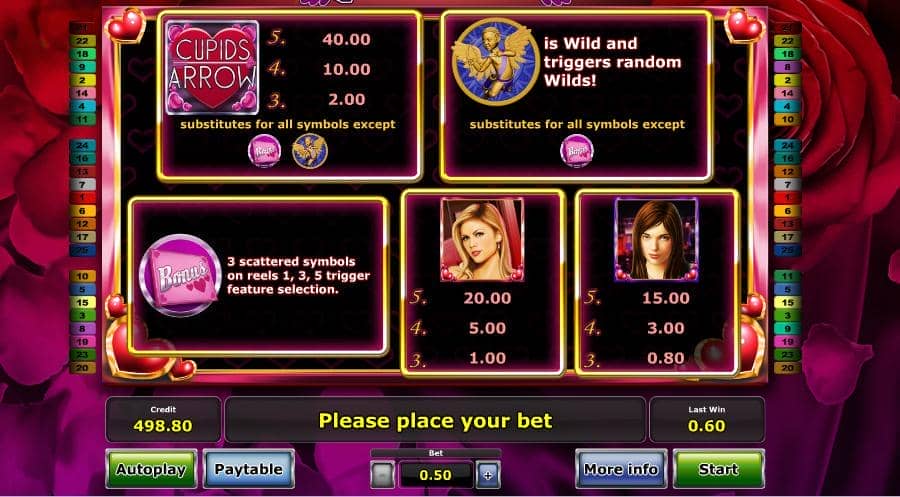Click the Credit balance display
This screenshot has height=497, width=900.
click(x=163, y=420)
